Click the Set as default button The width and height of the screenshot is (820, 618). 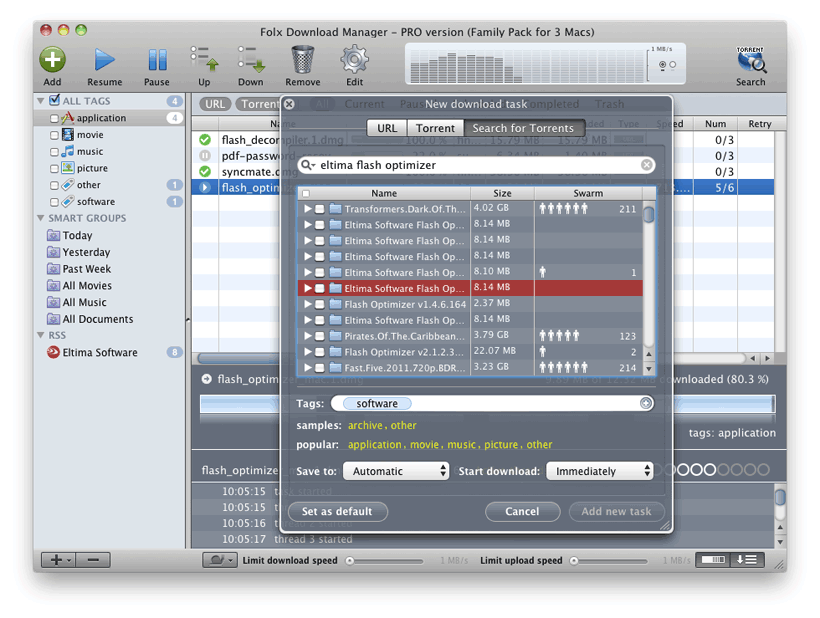pos(337,511)
